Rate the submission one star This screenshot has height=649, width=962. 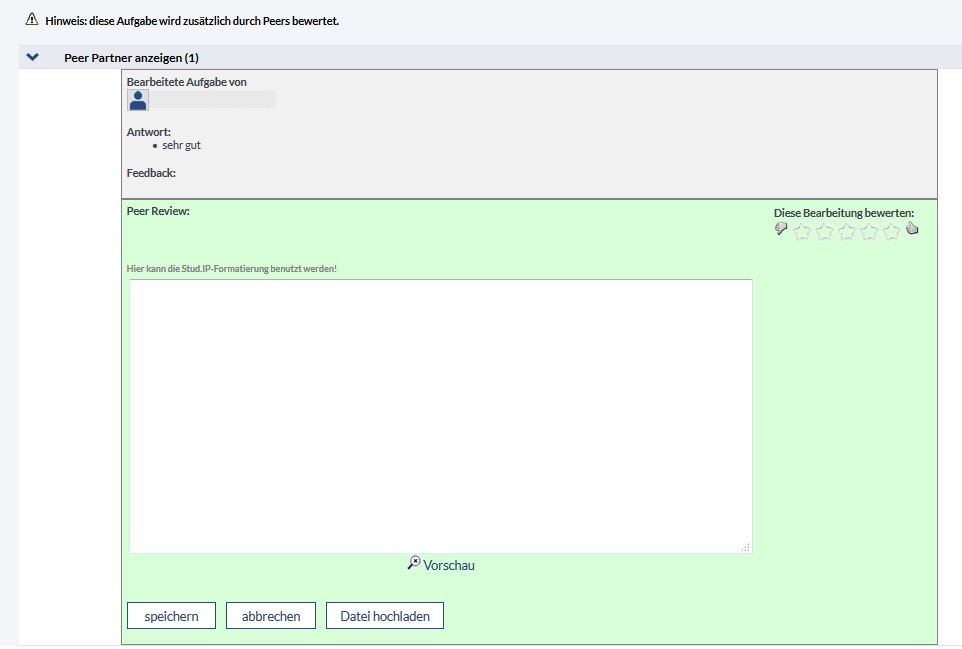click(x=802, y=232)
